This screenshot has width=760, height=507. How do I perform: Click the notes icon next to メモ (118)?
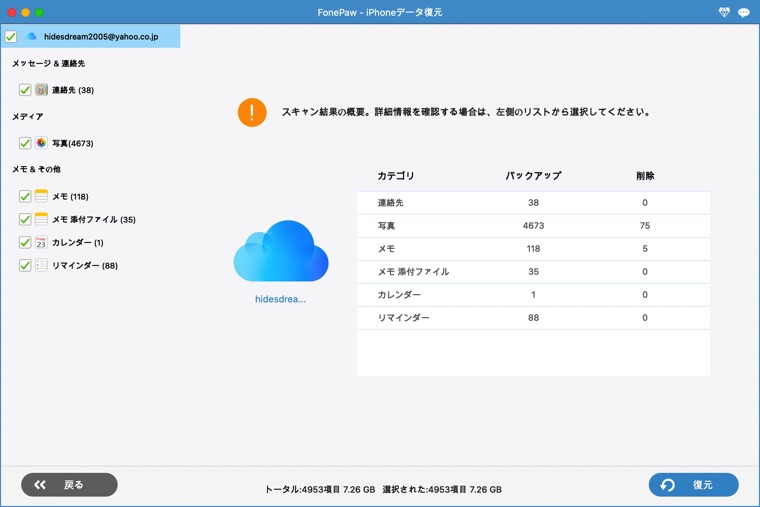point(41,196)
